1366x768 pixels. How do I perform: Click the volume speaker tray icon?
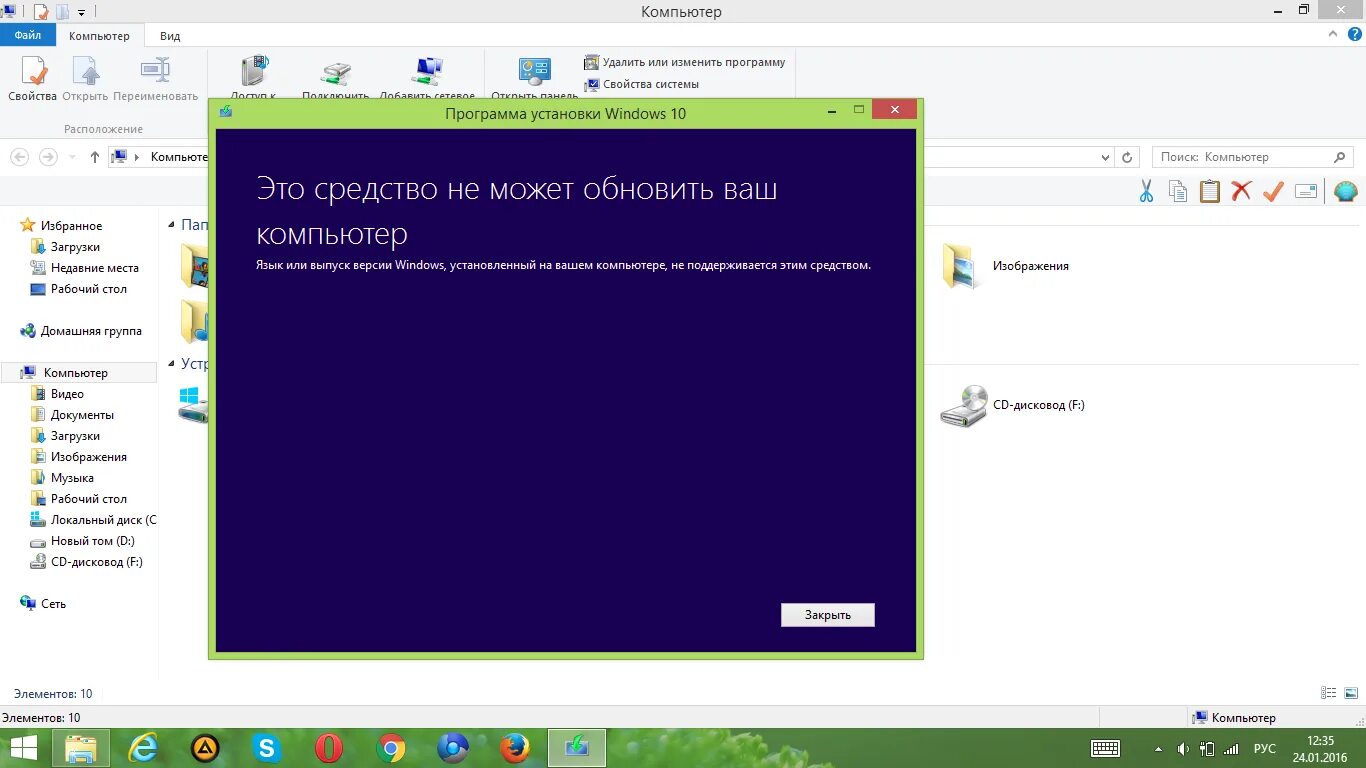point(1183,748)
